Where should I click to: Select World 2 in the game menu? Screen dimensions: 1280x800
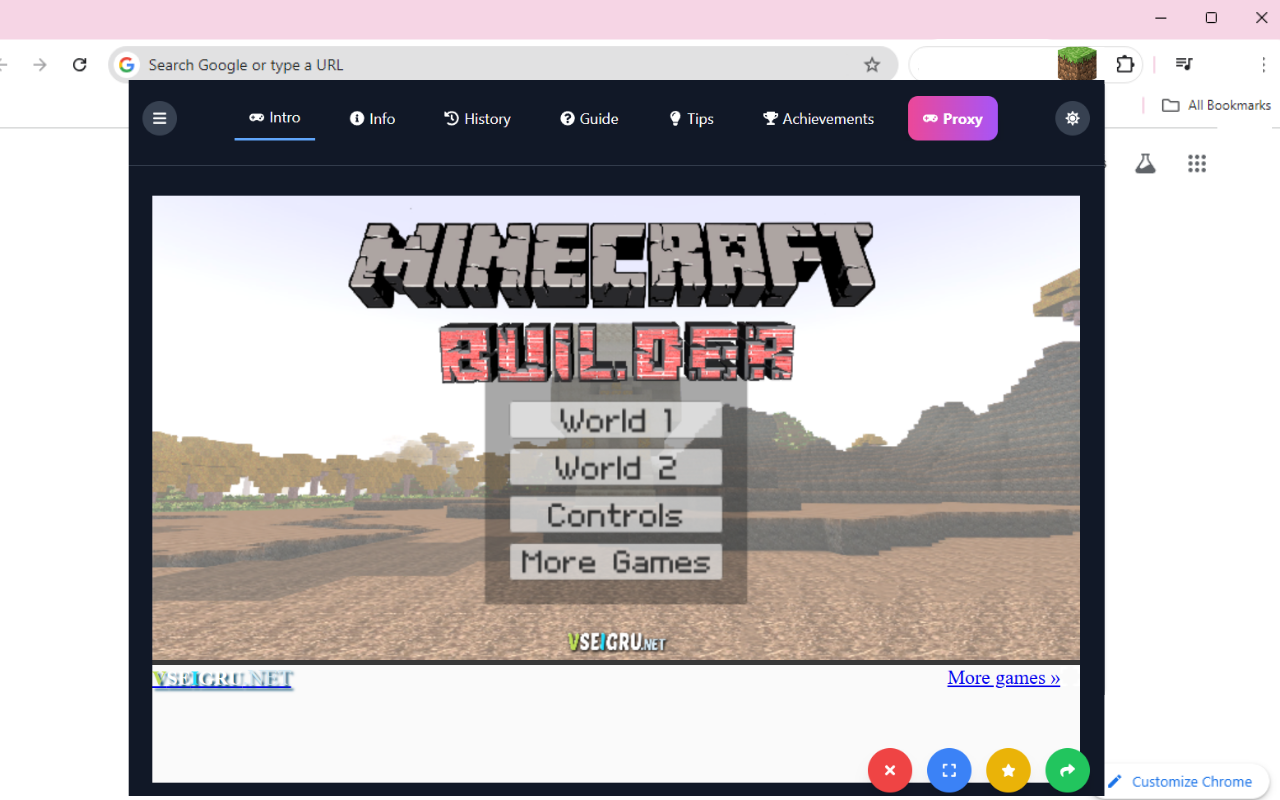click(615, 467)
